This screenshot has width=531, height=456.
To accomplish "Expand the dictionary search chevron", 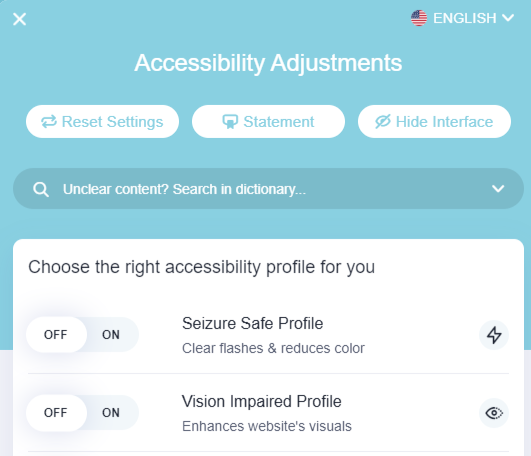I will tap(498, 189).
